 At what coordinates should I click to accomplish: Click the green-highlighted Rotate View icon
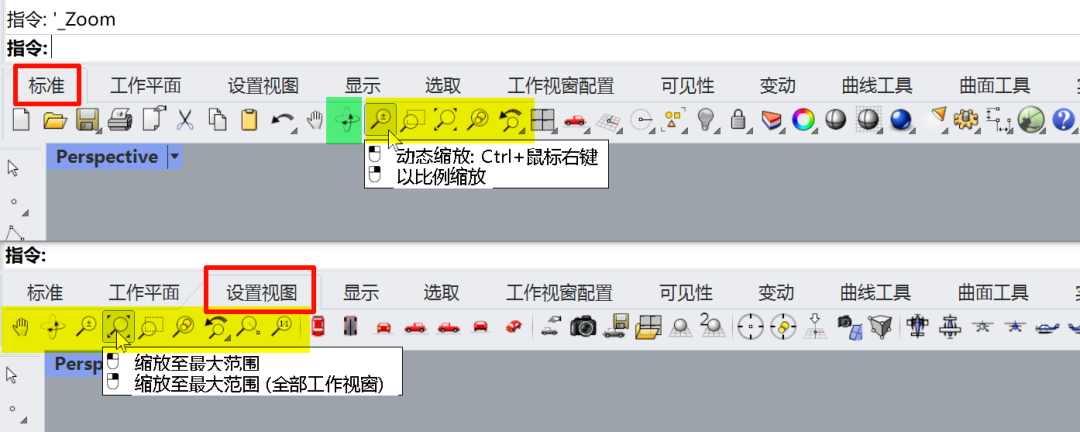pos(346,121)
